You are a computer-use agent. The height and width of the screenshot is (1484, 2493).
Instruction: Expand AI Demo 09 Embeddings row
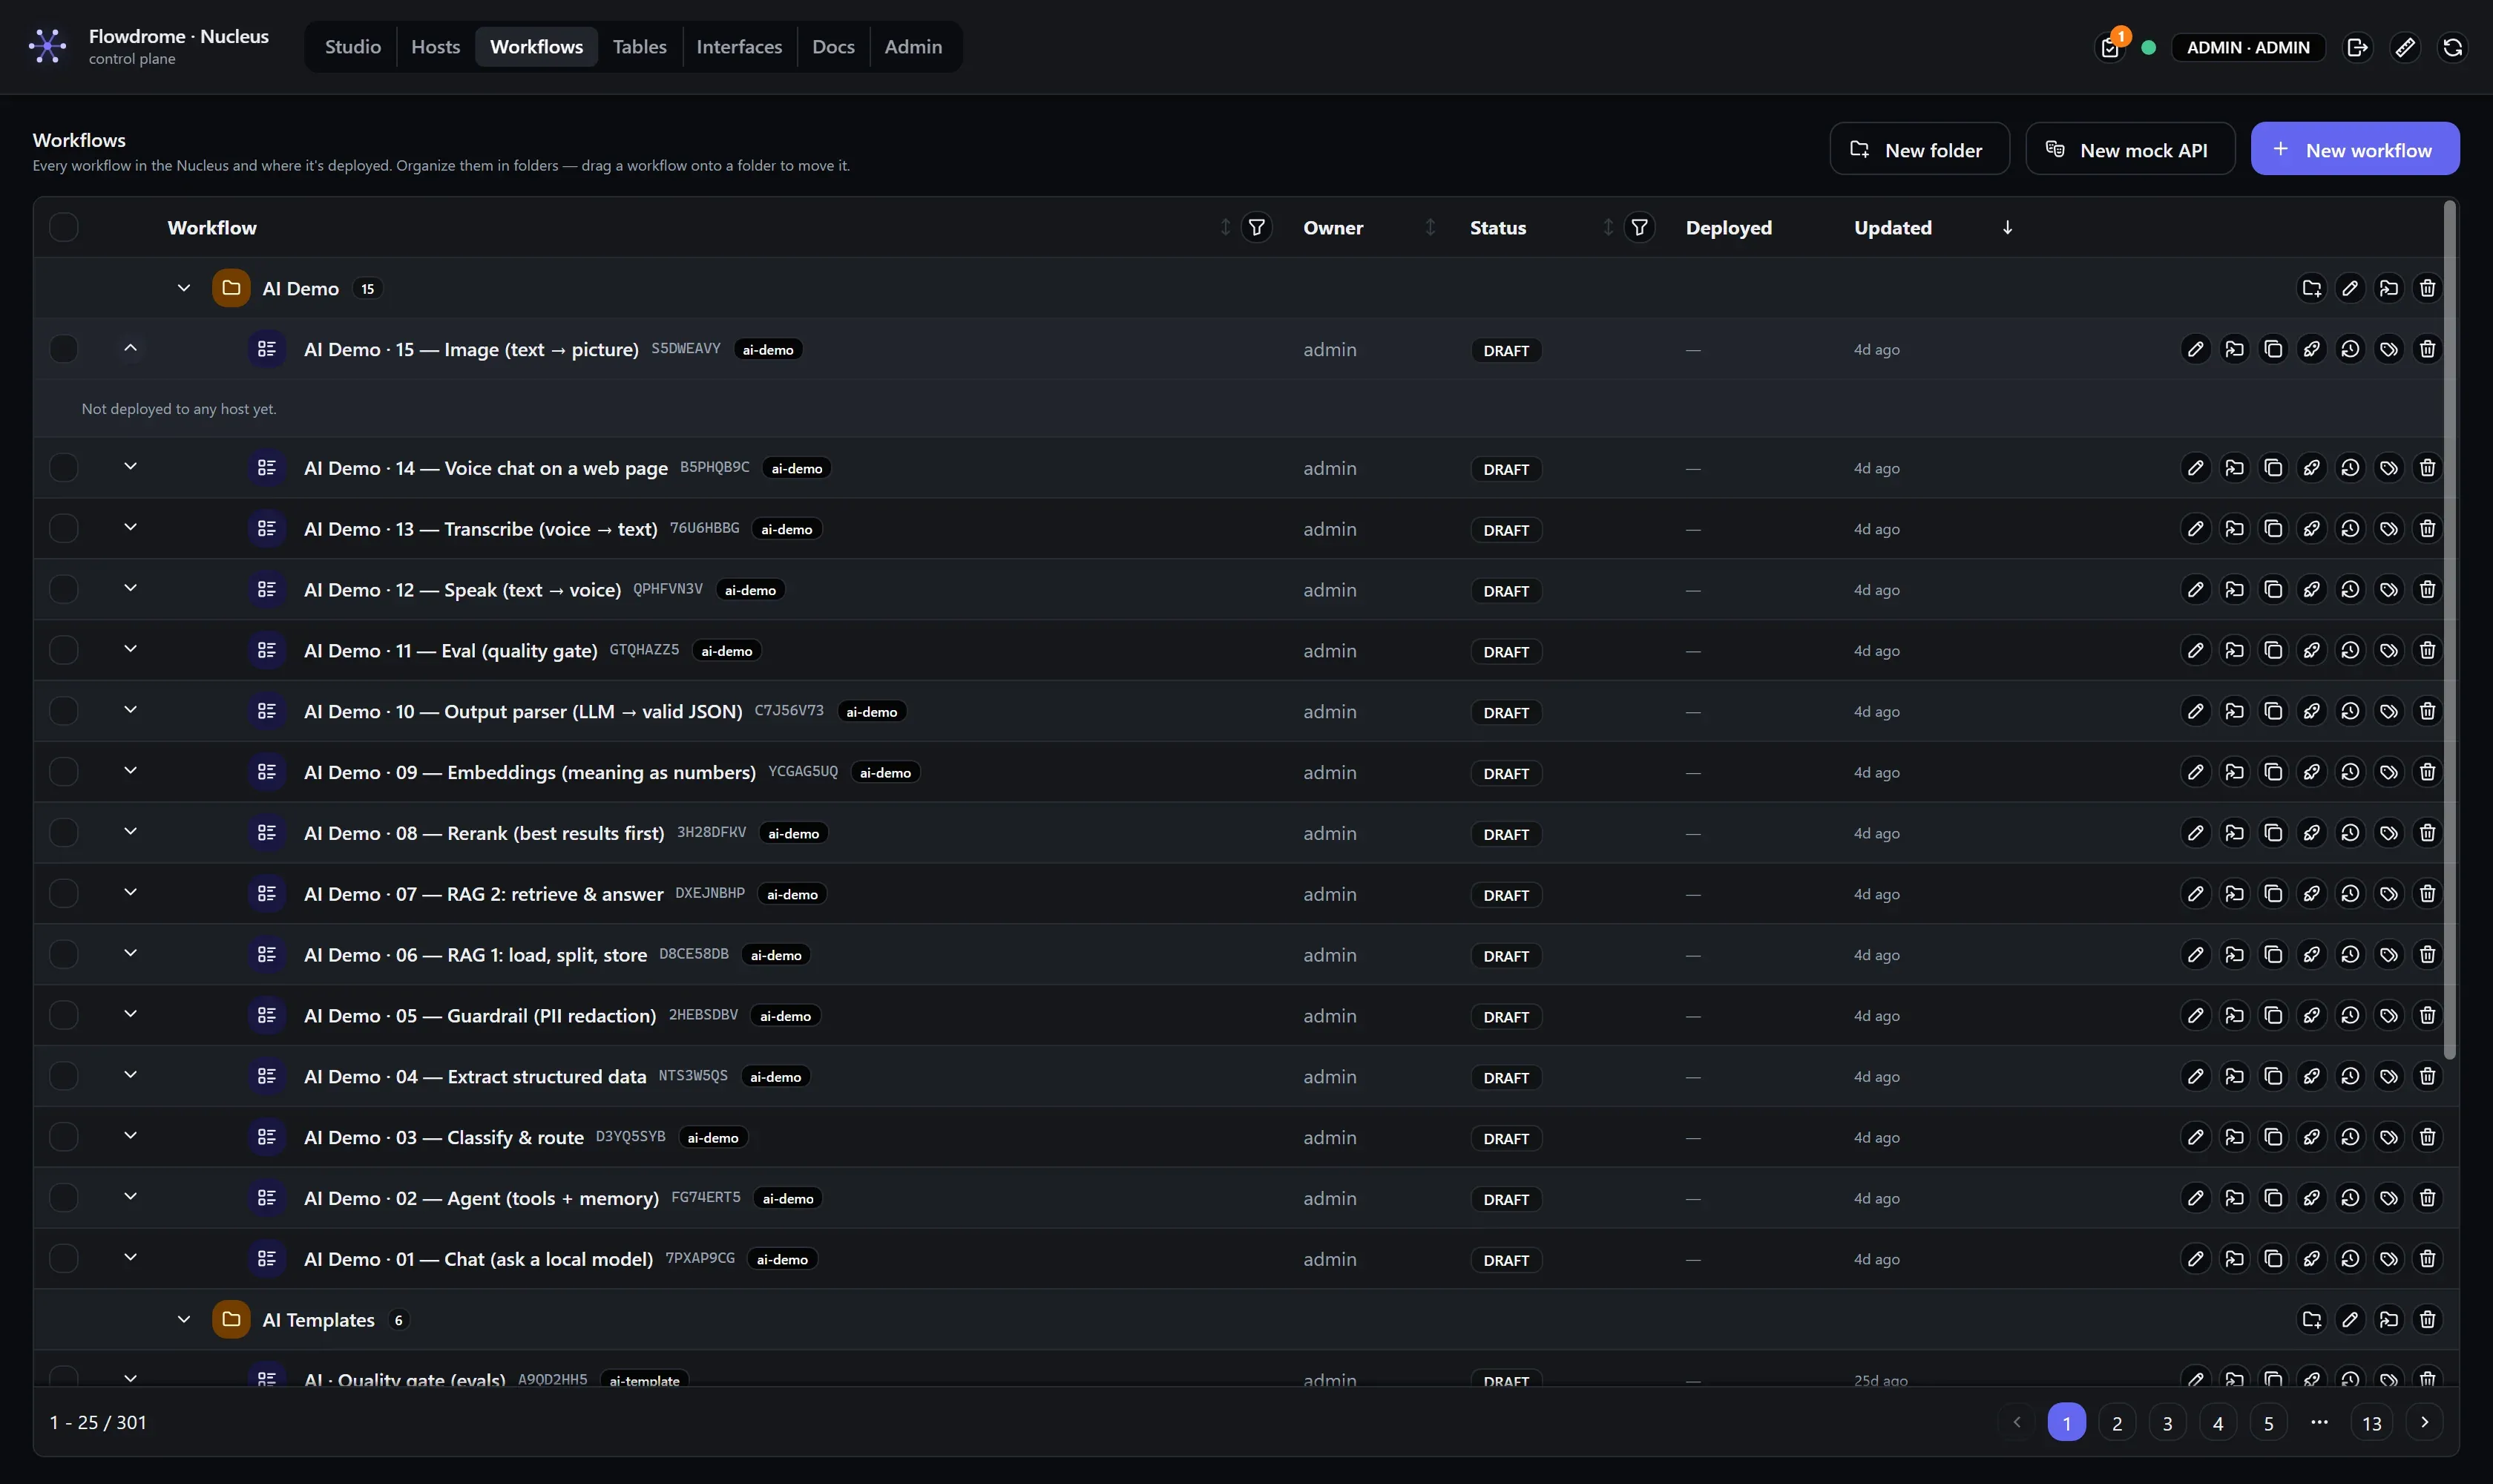click(x=130, y=771)
